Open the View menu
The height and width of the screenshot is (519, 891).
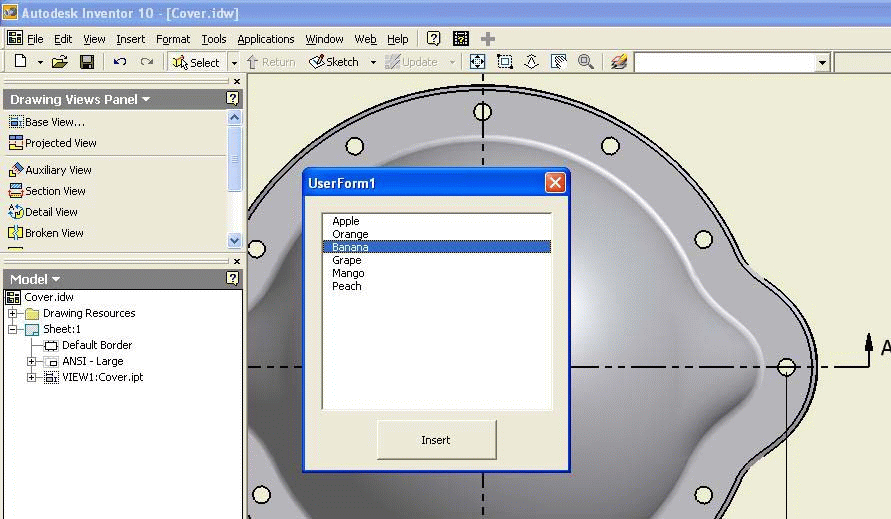94,39
